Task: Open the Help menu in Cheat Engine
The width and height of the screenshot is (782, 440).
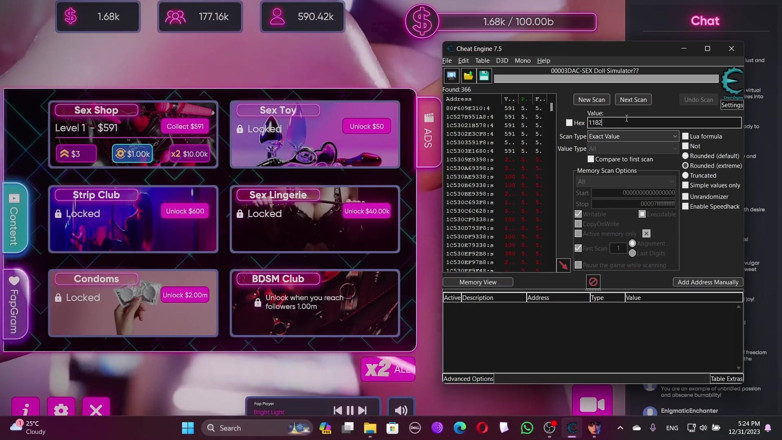Action: (543, 61)
